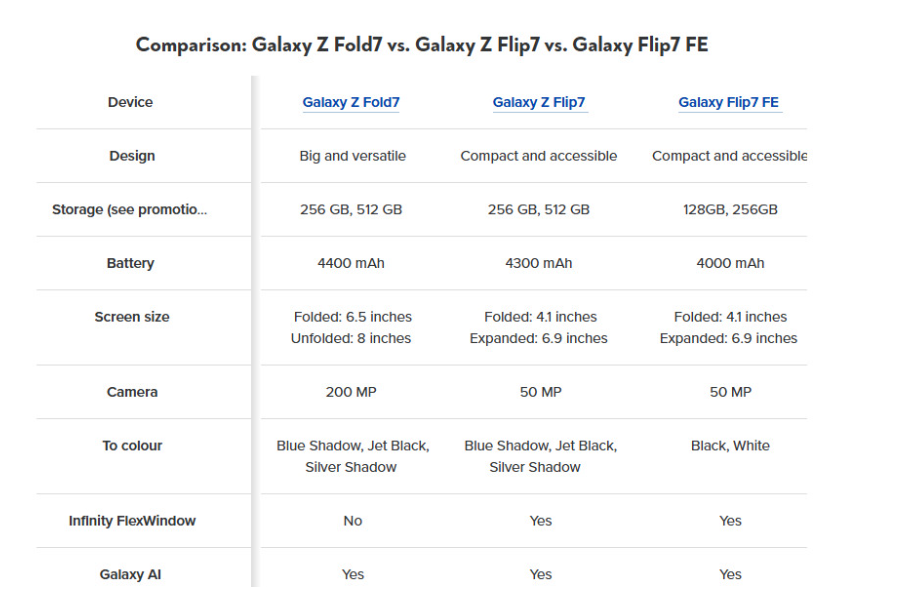Click Unfolded: 8 inches screen size text
Image resolution: width=907 pixels, height=603 pixels.
[351, 339]
